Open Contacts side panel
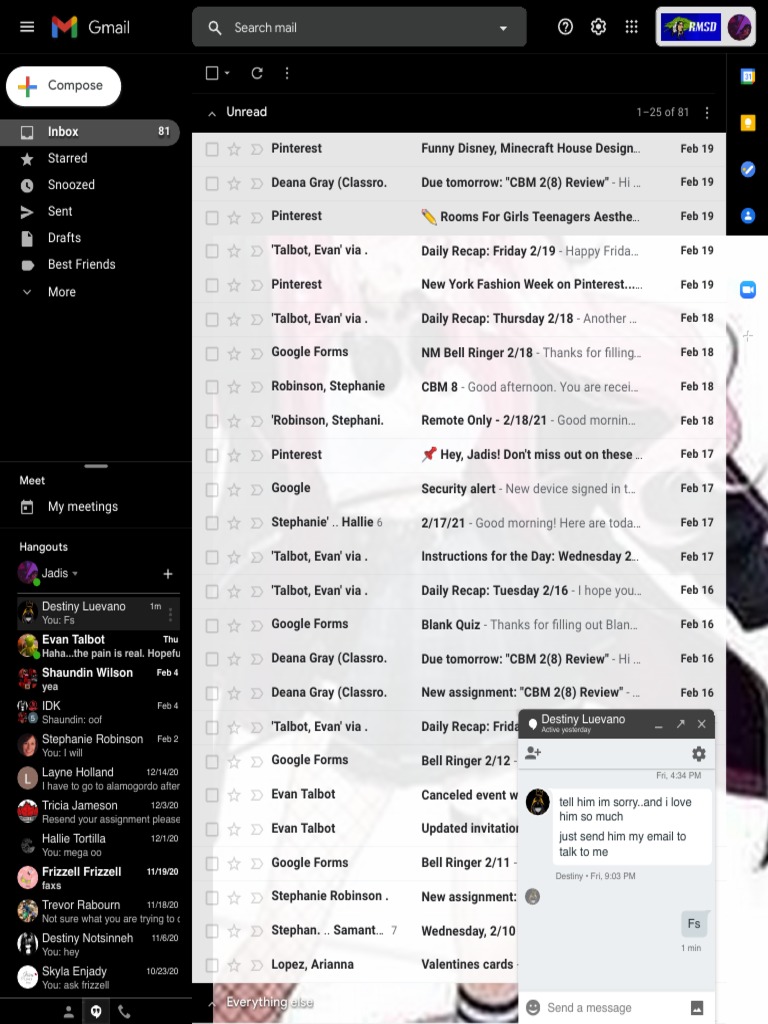 [x=748, y=216]
